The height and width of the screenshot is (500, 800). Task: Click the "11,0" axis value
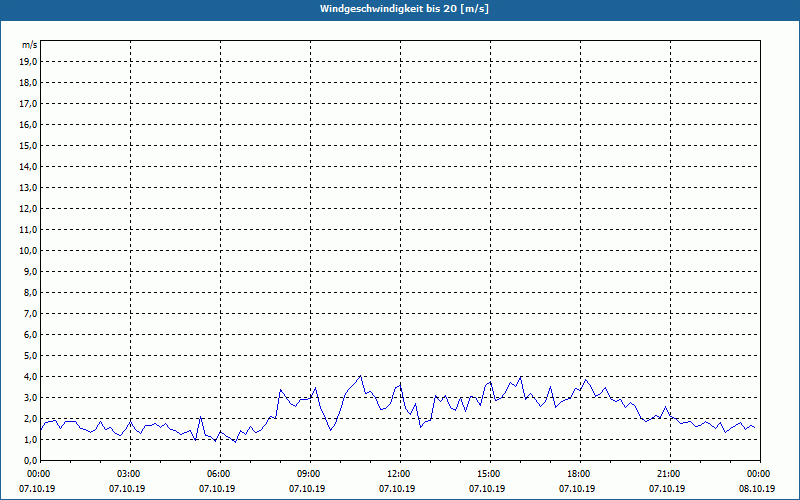pos(29,230)
